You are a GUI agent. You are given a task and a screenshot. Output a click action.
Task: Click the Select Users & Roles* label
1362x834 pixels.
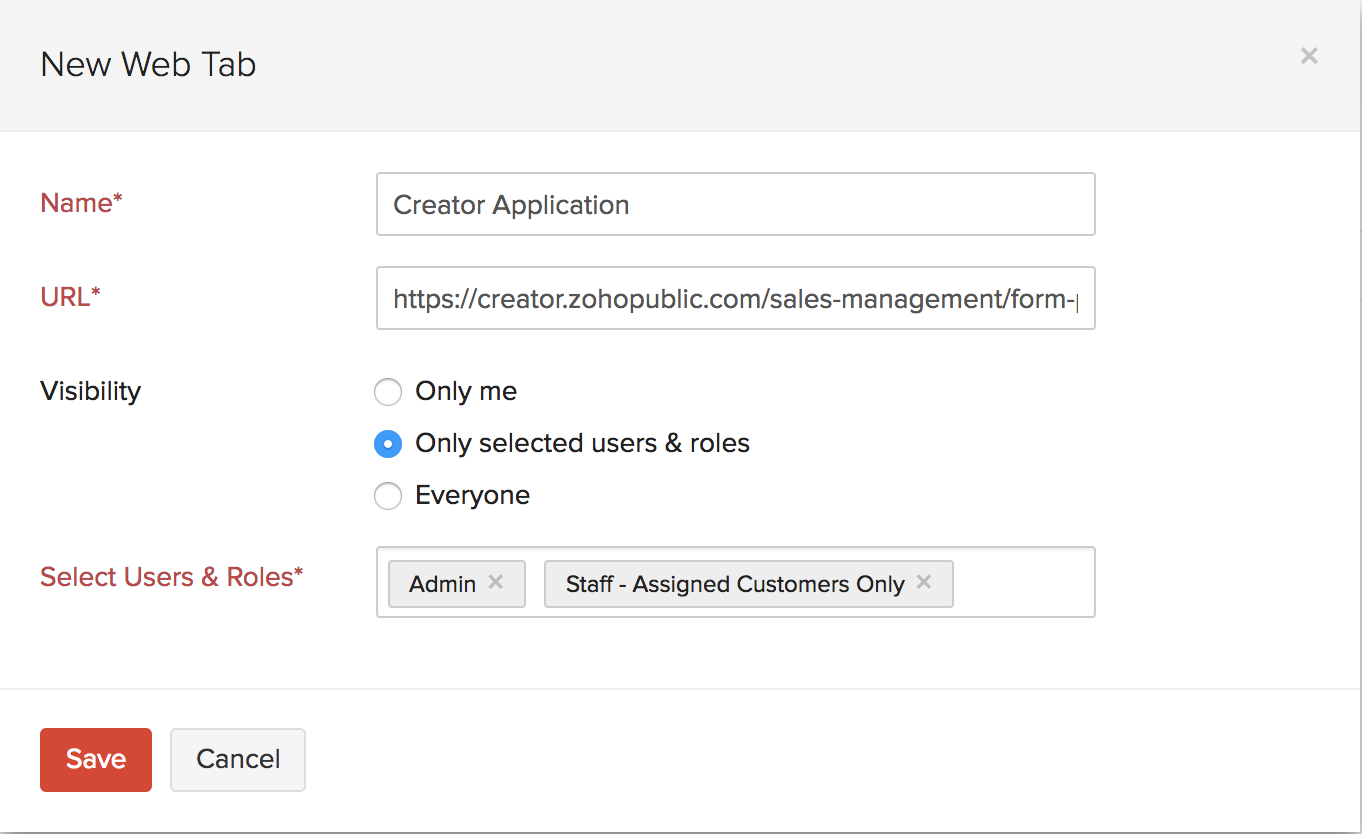point(171,577)
